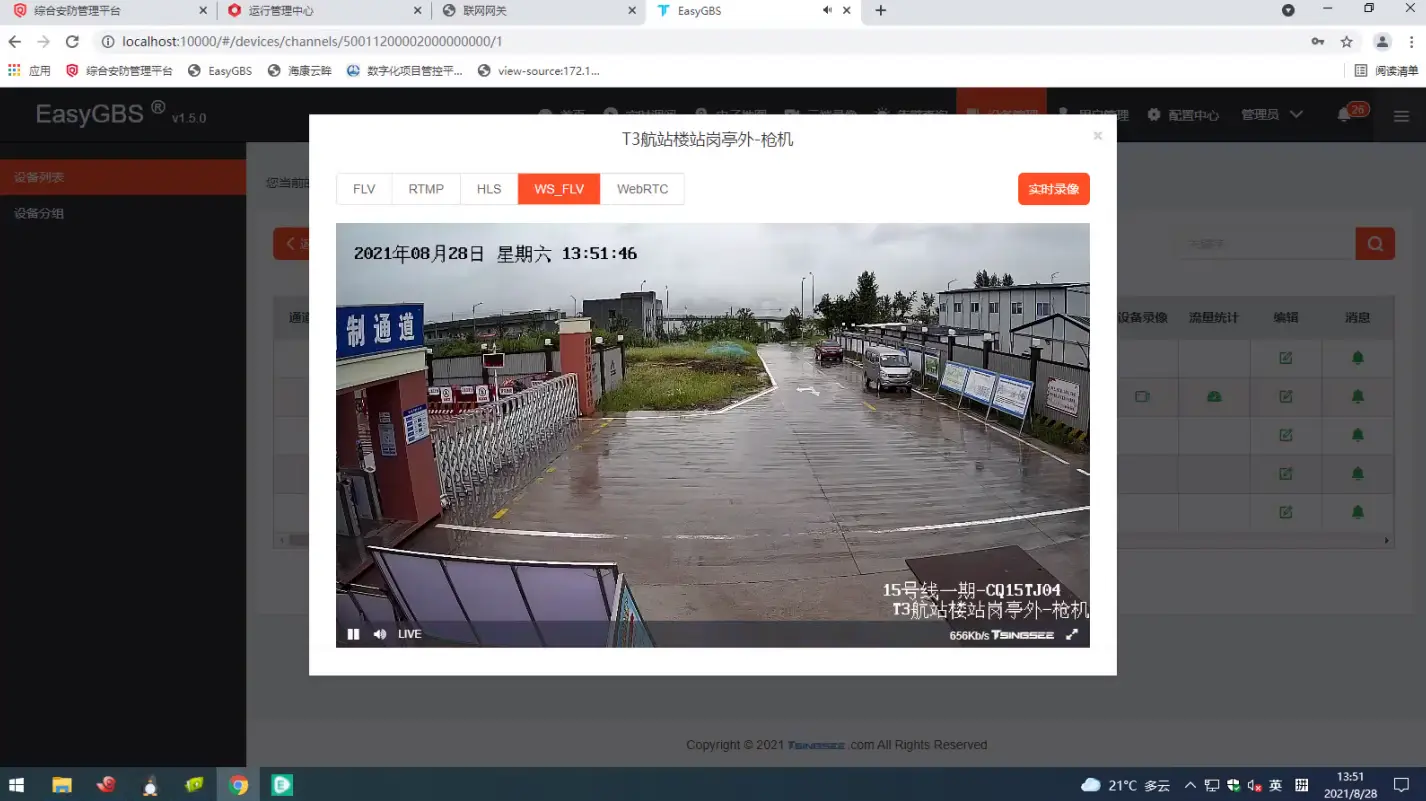Click the message bell in the second channel row
Image resolution: width=1426 pixels, height=801 pixels.
click(x=1358, y=397)
